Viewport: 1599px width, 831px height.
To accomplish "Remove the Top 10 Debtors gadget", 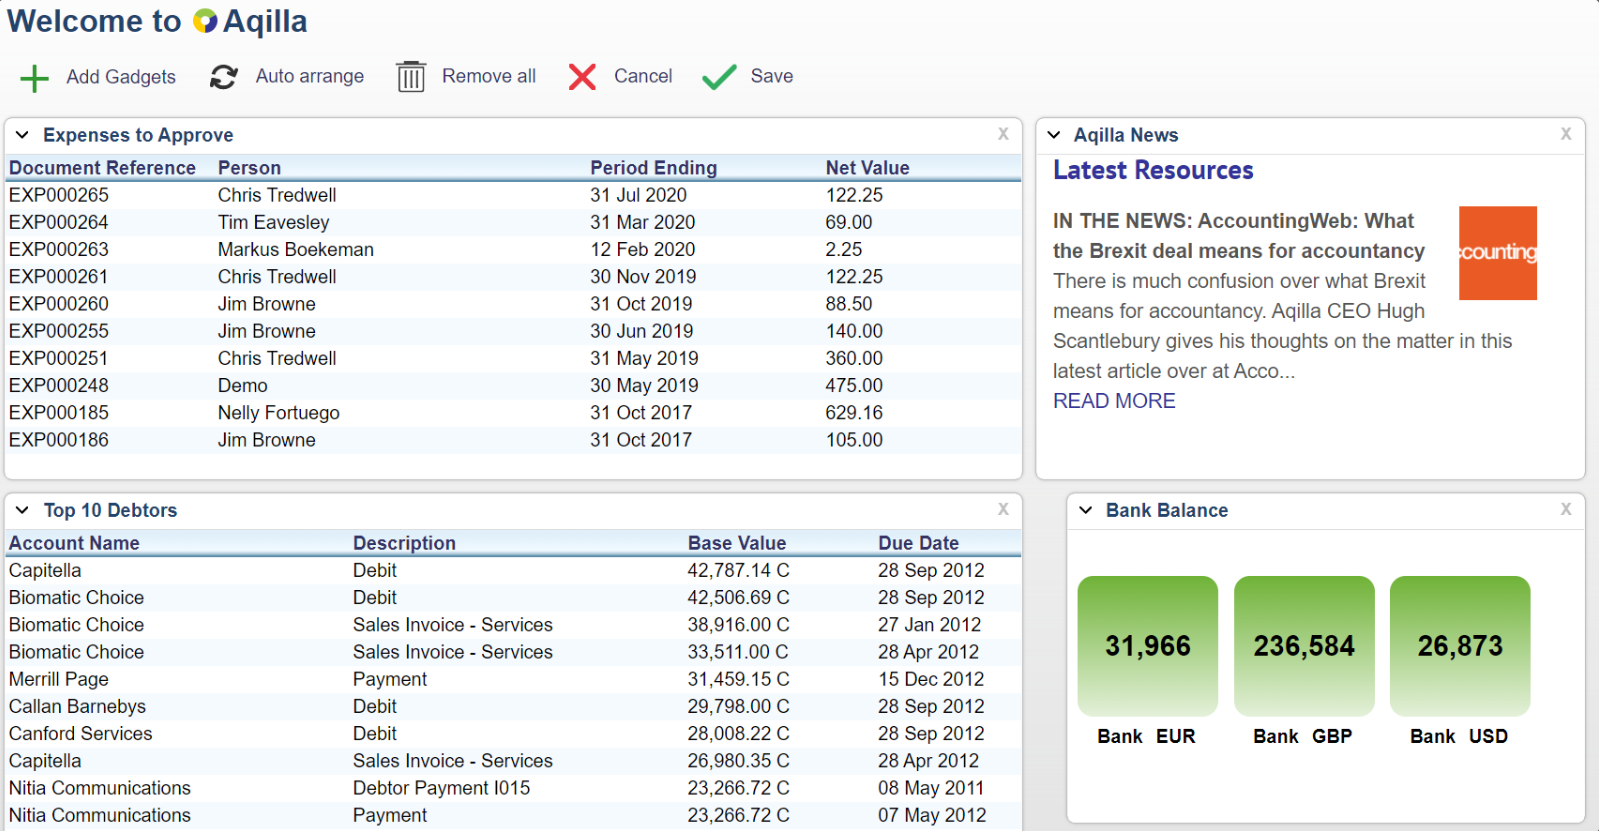I will (1003, 509).
